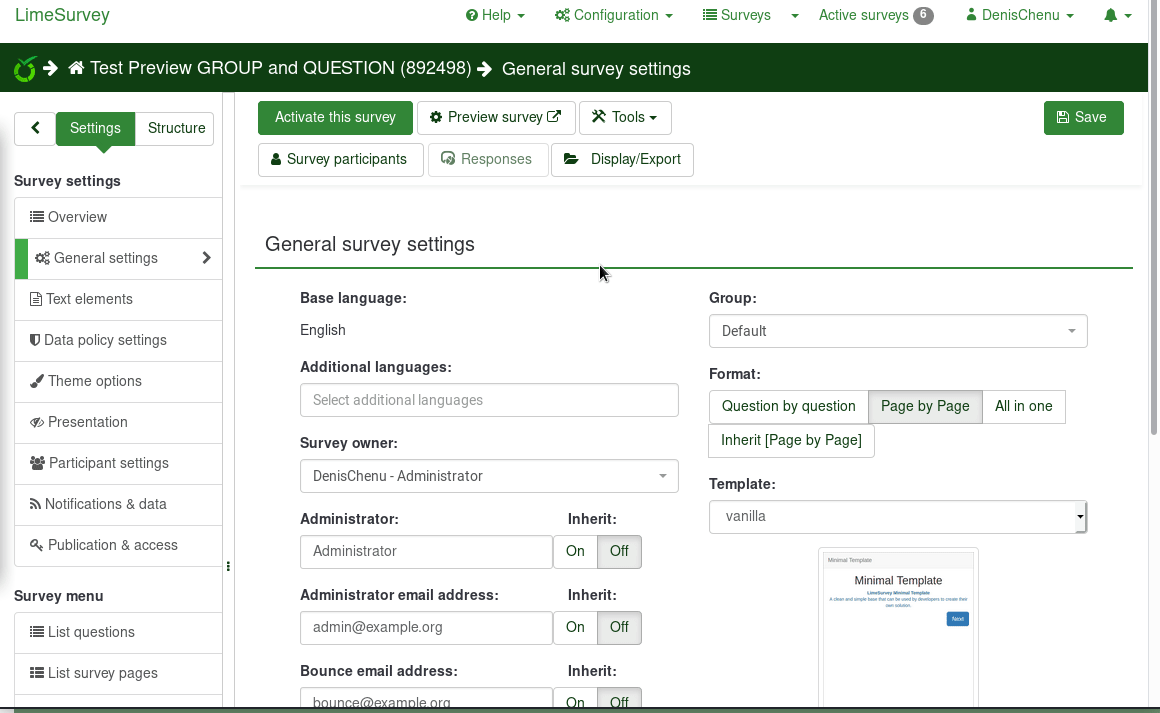The width and height of the screenshot is (1160, 713).
Task: Click the Additional languages input field
Action: (x=488, y=400)
